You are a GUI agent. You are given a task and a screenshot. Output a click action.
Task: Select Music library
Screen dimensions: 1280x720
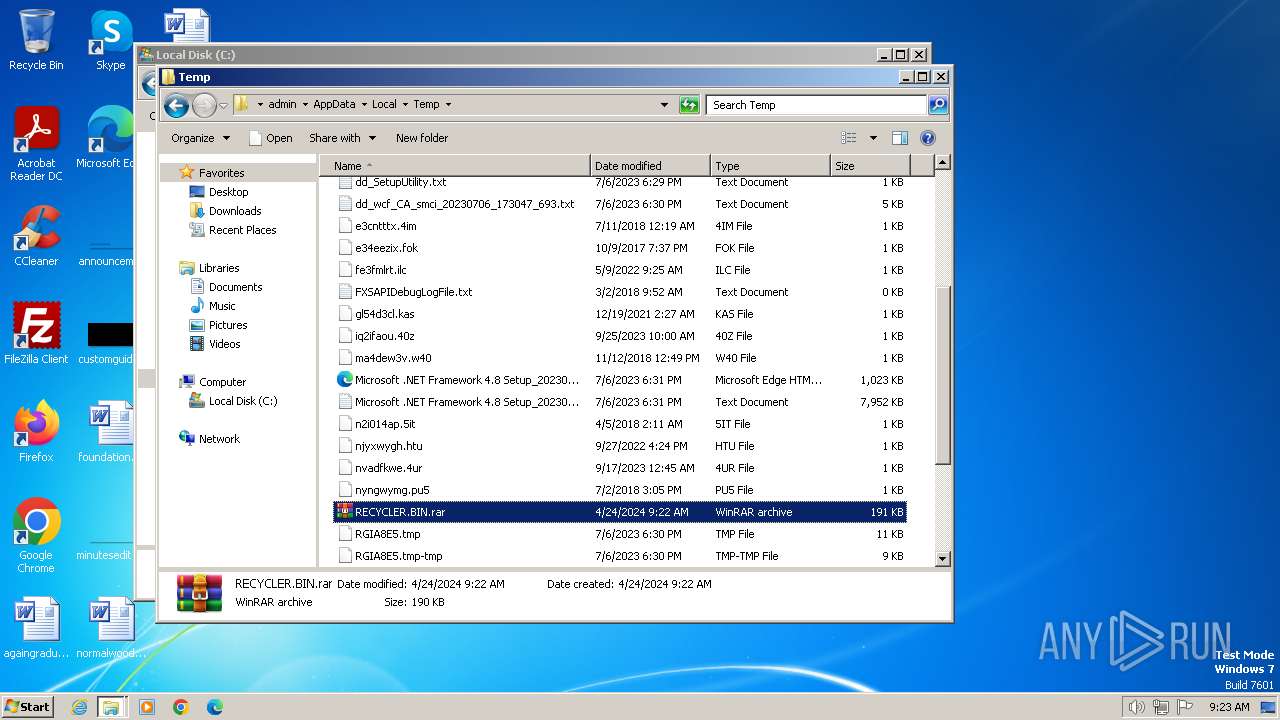222,306
